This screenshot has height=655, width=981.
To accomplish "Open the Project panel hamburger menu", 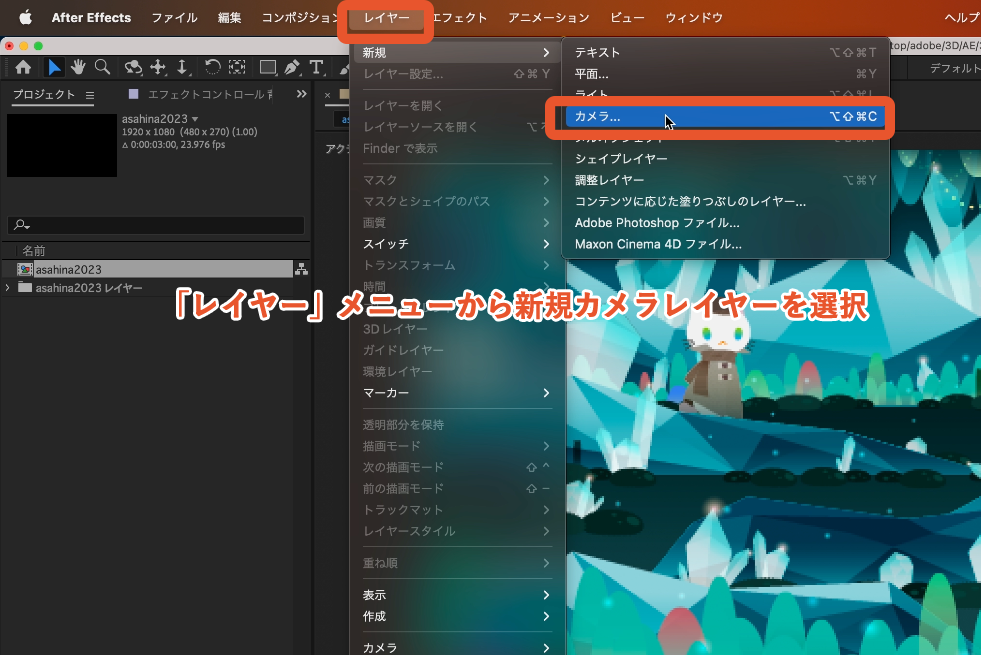I will (x=90, y=95).
